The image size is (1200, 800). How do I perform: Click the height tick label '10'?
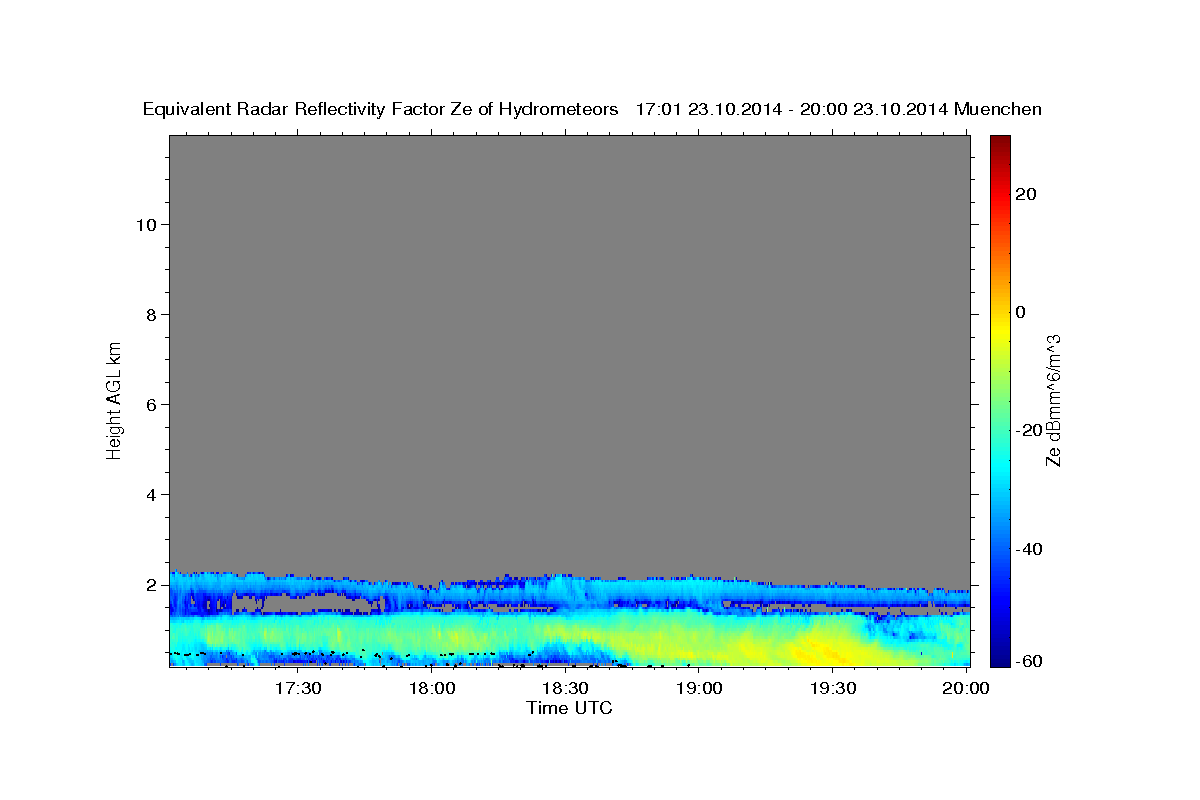(145, 224)
